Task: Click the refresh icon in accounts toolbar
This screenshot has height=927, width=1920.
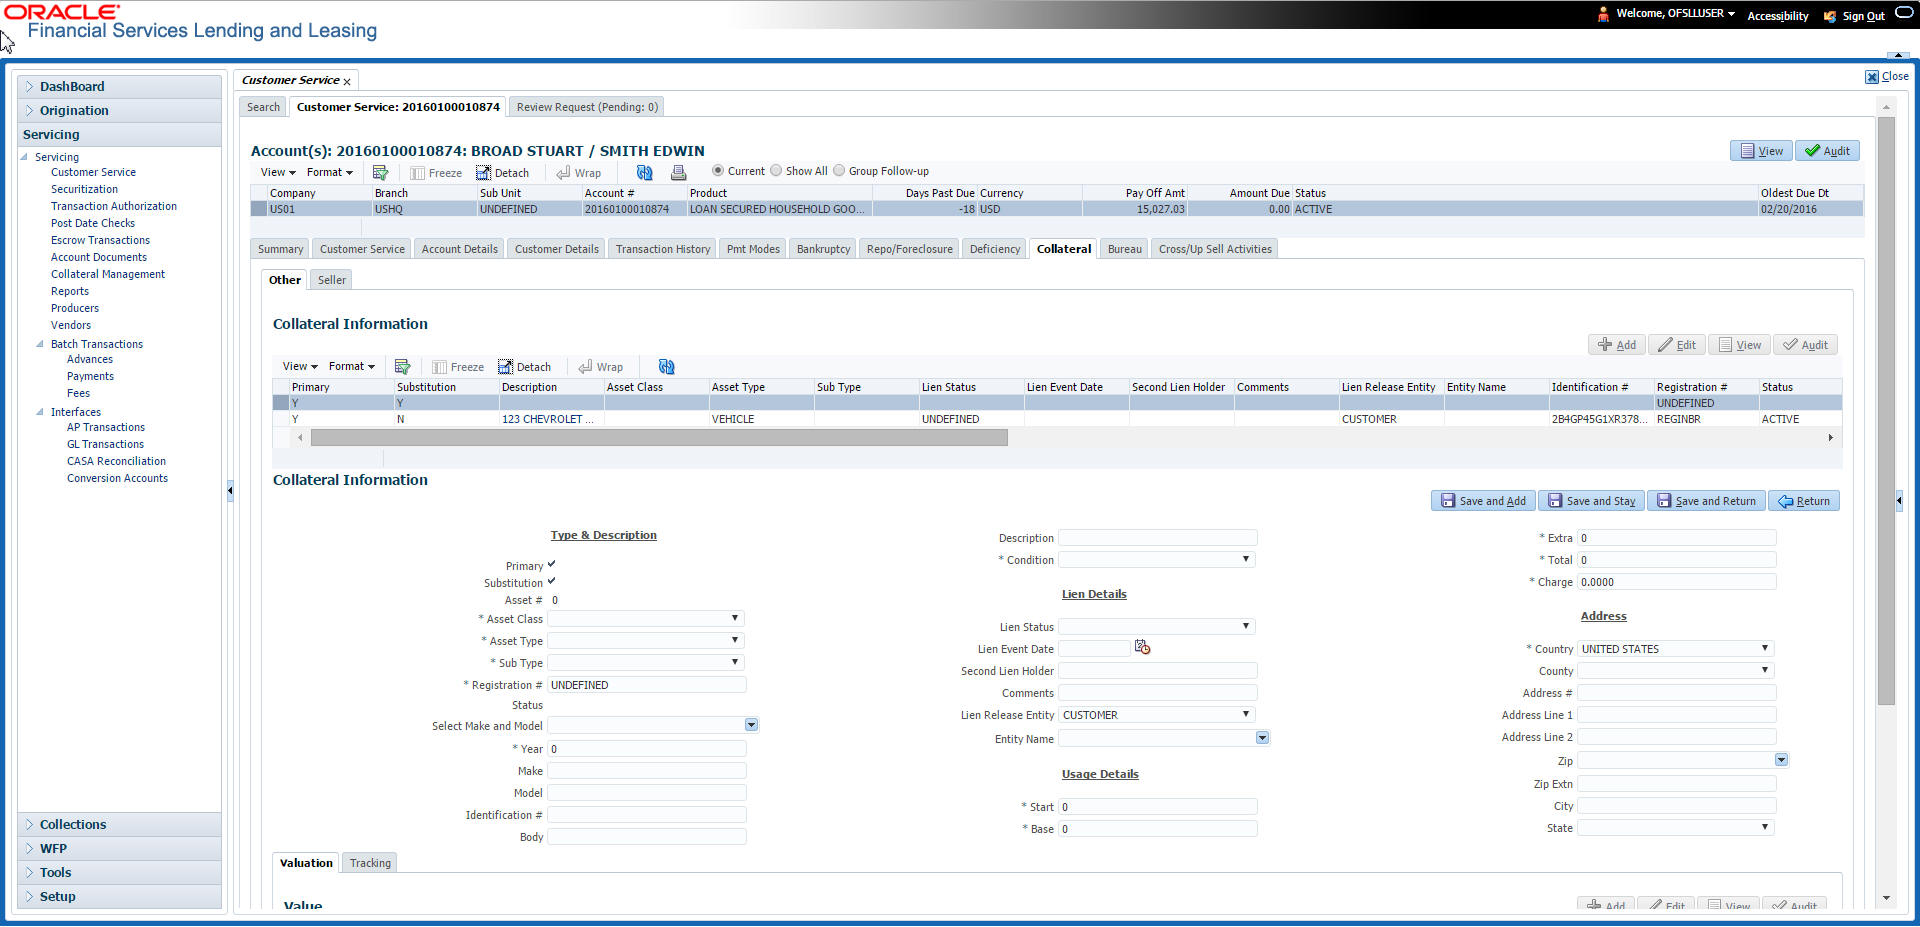Action: click(x=644, y=172)
